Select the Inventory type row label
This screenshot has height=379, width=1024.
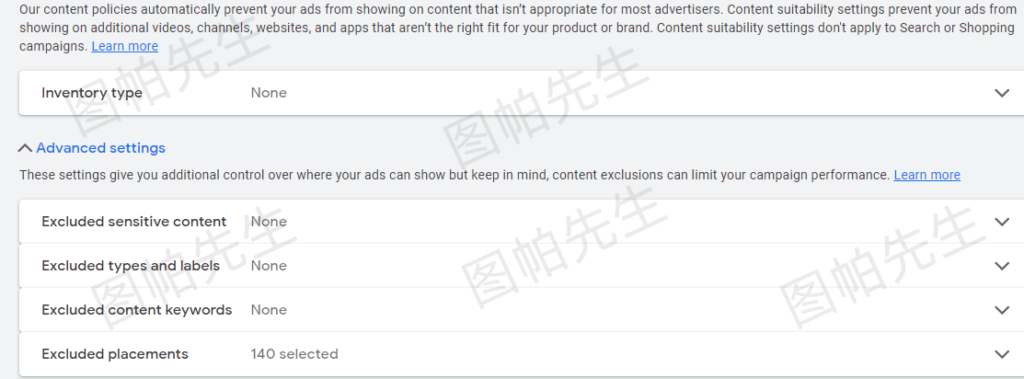(x=91, y=93)
